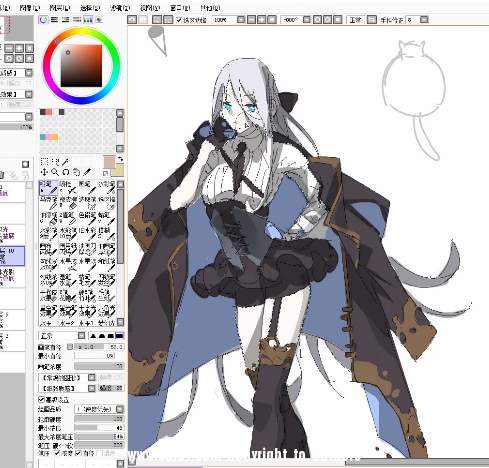Click the toolbar zoom-in plus button
Image resolution: width=489 pixels, height=468 pixels.
[262, 20]
